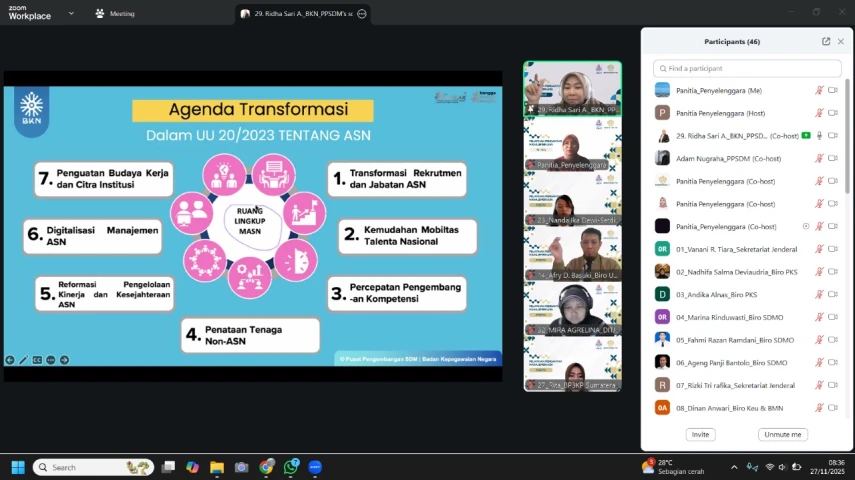Click camera icon for 04_Marina Rinduwasti
The height and width of the screenshot is (480, 855).
pos(833,317)
